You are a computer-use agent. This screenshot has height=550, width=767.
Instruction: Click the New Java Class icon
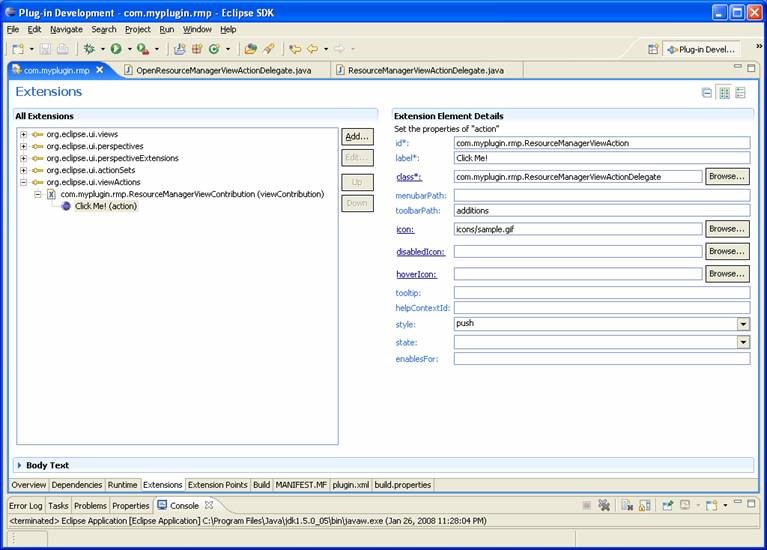(214, 49)
